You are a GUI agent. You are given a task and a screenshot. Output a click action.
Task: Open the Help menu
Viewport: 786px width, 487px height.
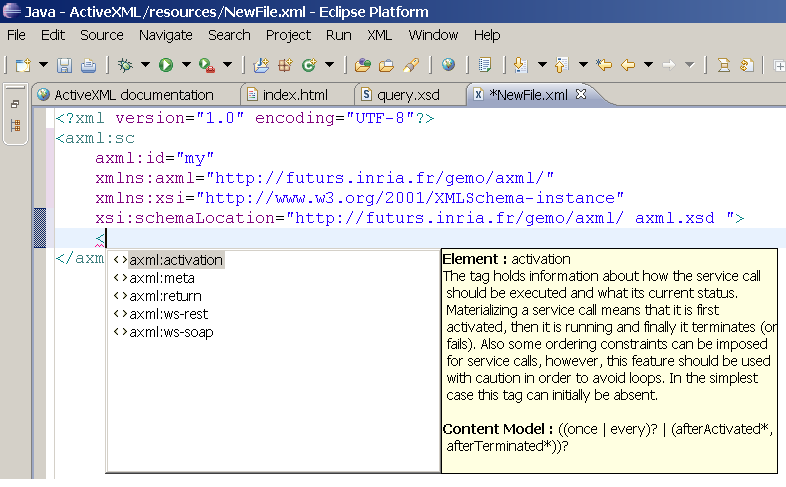pos(487,35)
